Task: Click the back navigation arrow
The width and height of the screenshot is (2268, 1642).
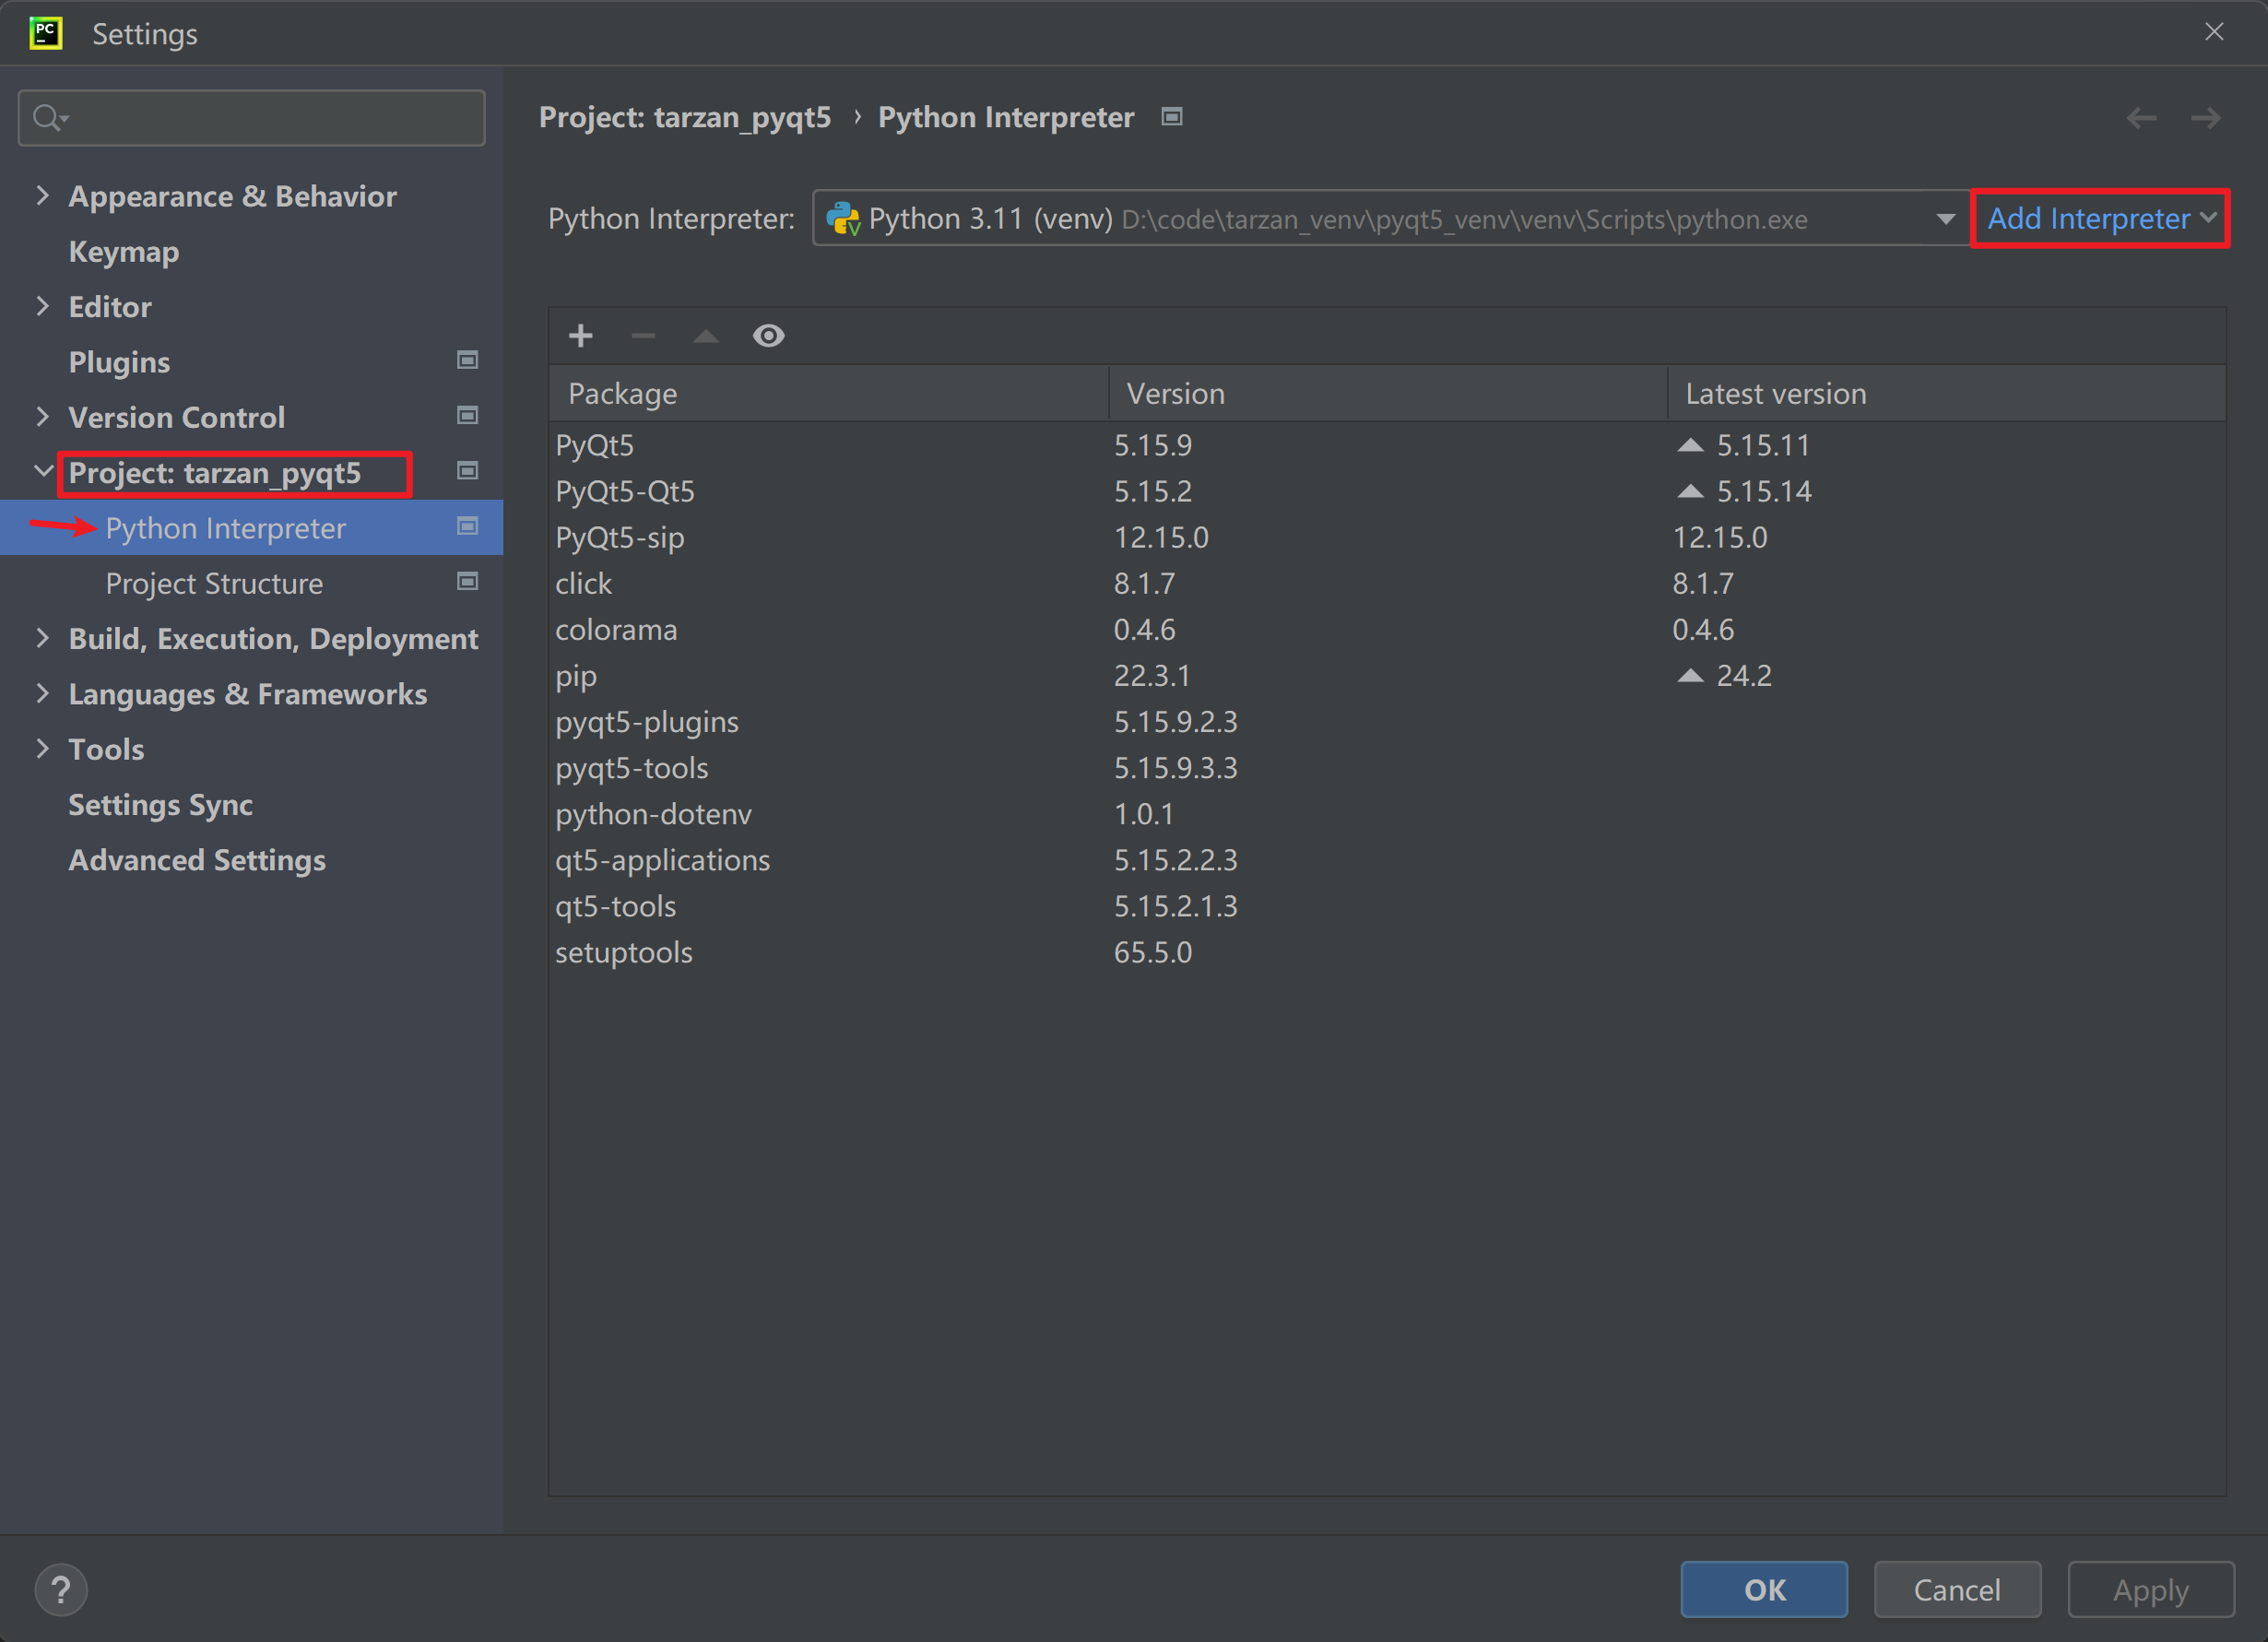Action: point(2141,118)
